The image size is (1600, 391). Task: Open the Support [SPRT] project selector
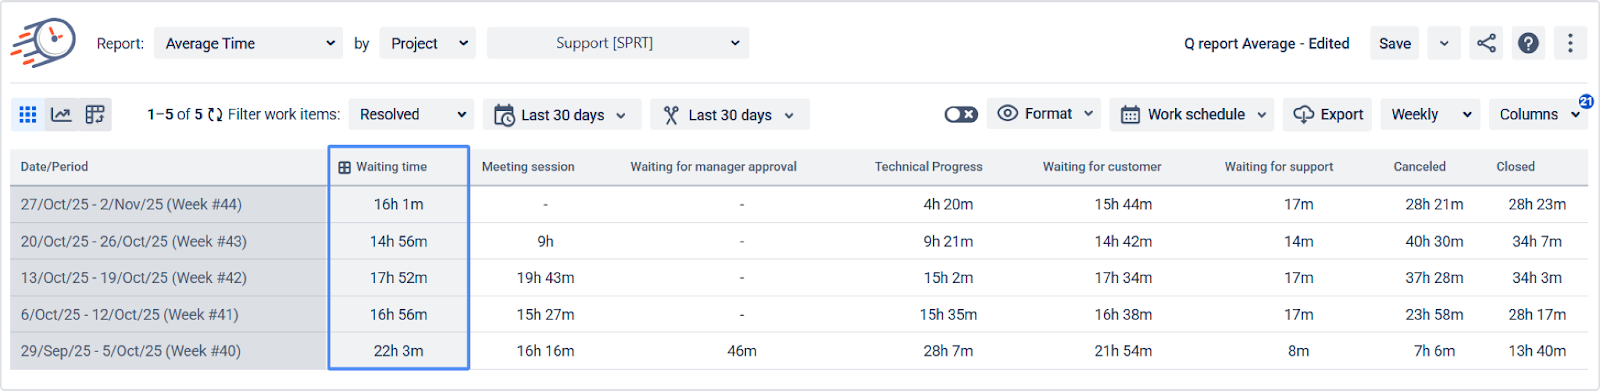pyautogui.click(x=618, y=43)
